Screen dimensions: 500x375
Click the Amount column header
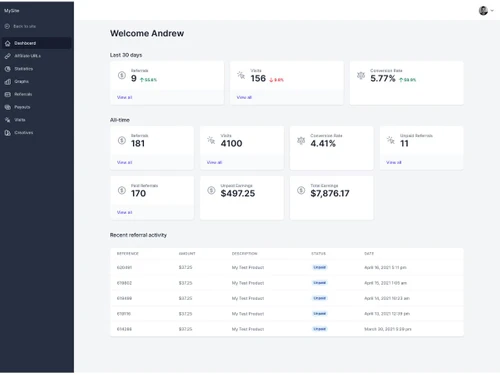tap(187, 254)
